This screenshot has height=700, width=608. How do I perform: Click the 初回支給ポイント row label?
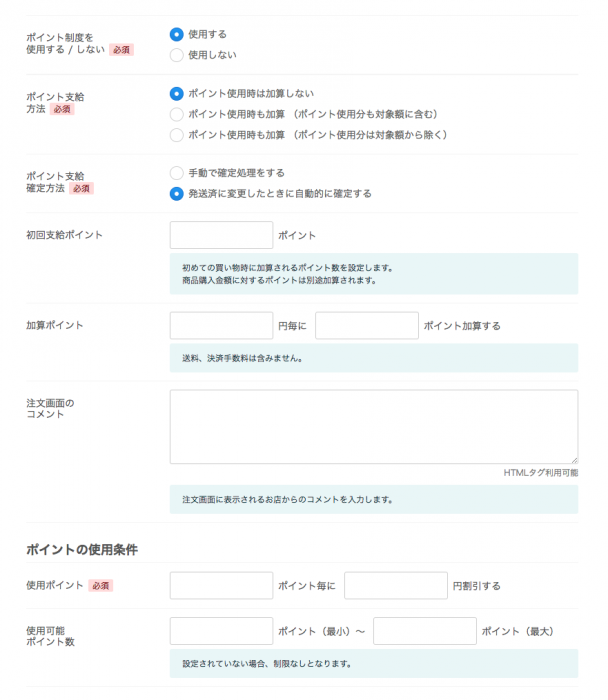64,235
